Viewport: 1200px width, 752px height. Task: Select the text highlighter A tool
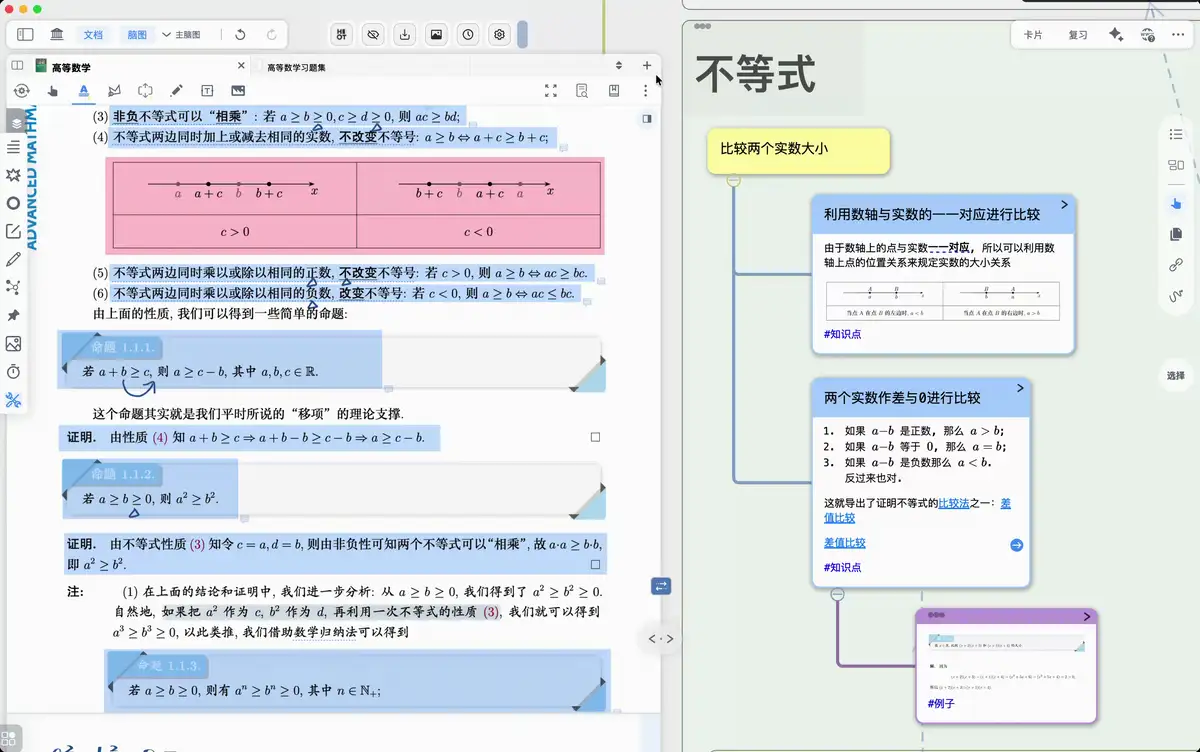pos(84,91)
